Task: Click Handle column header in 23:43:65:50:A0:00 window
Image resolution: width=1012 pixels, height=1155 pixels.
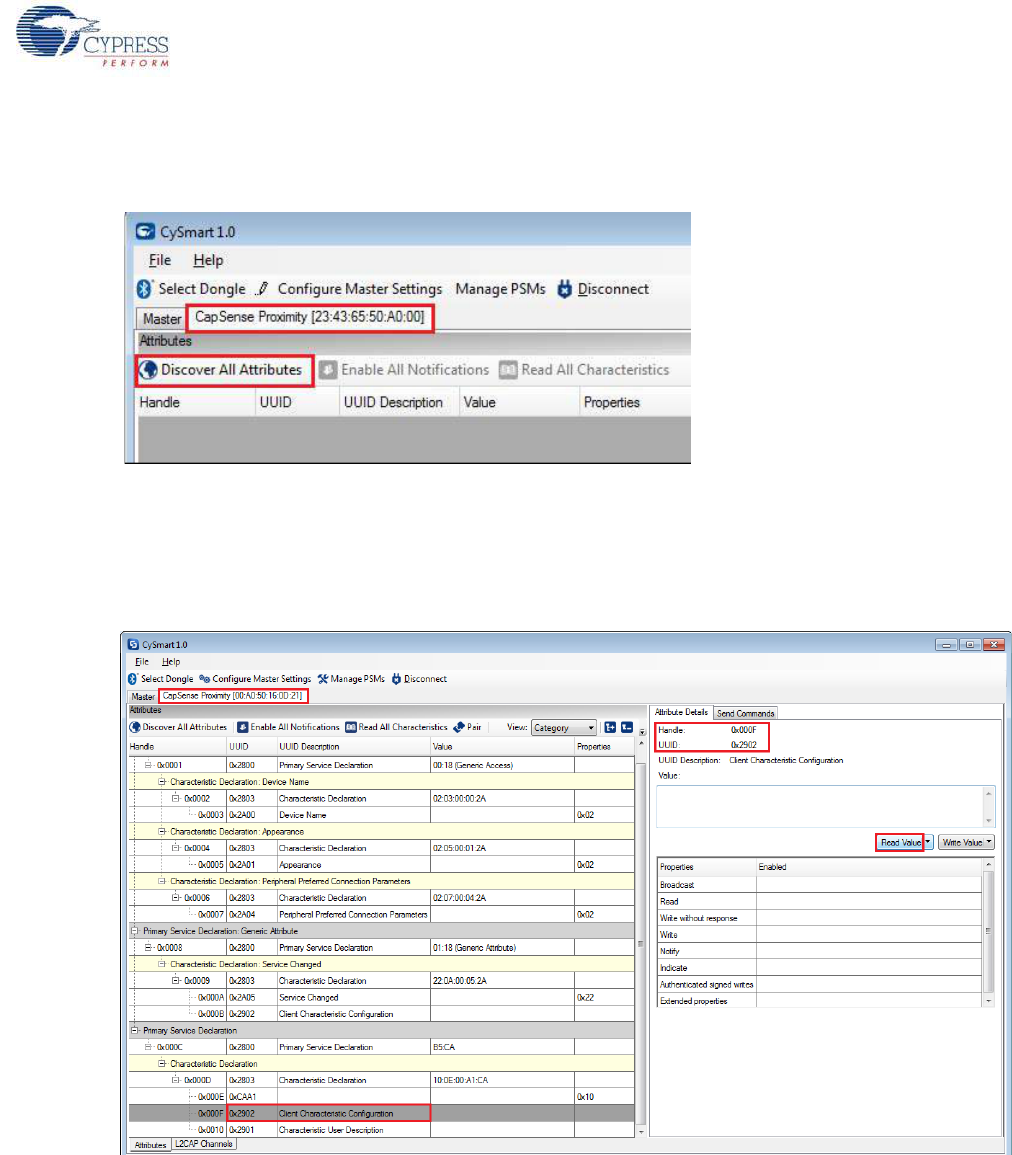Action: 196,402
